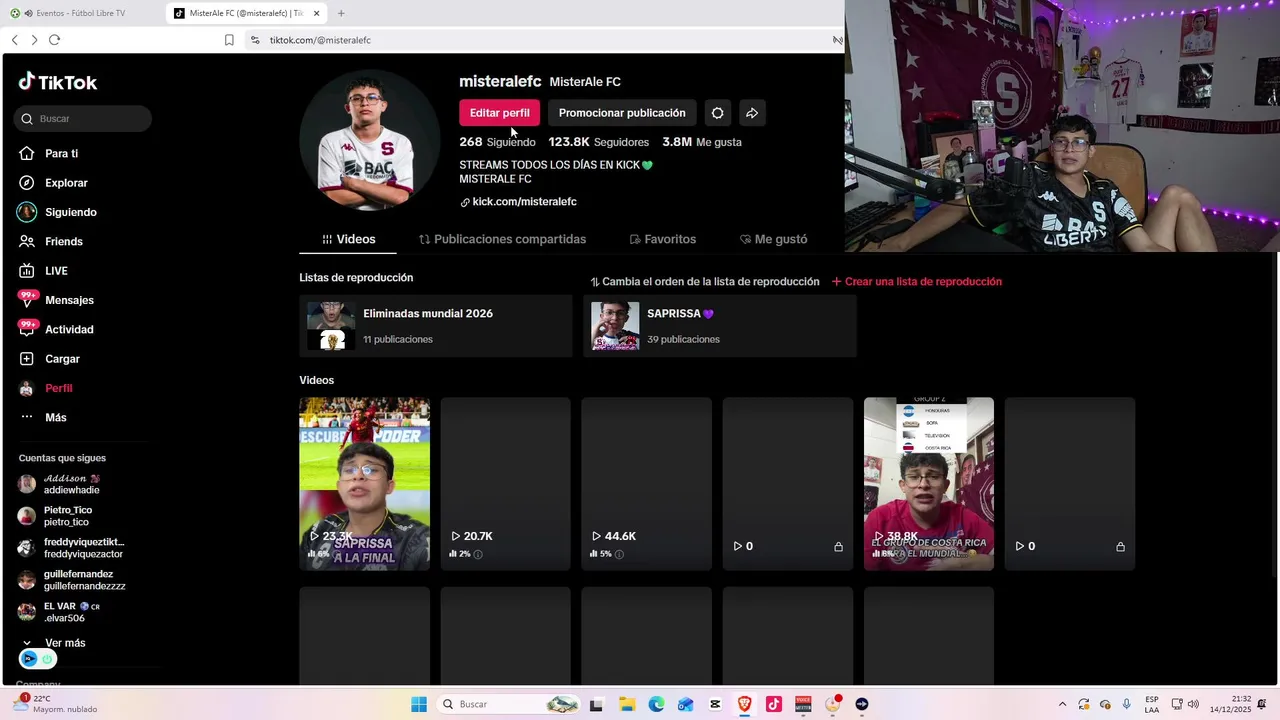1280x720 pixels.
Task: Show hidden system tray icons
Action: [1062, 704]
